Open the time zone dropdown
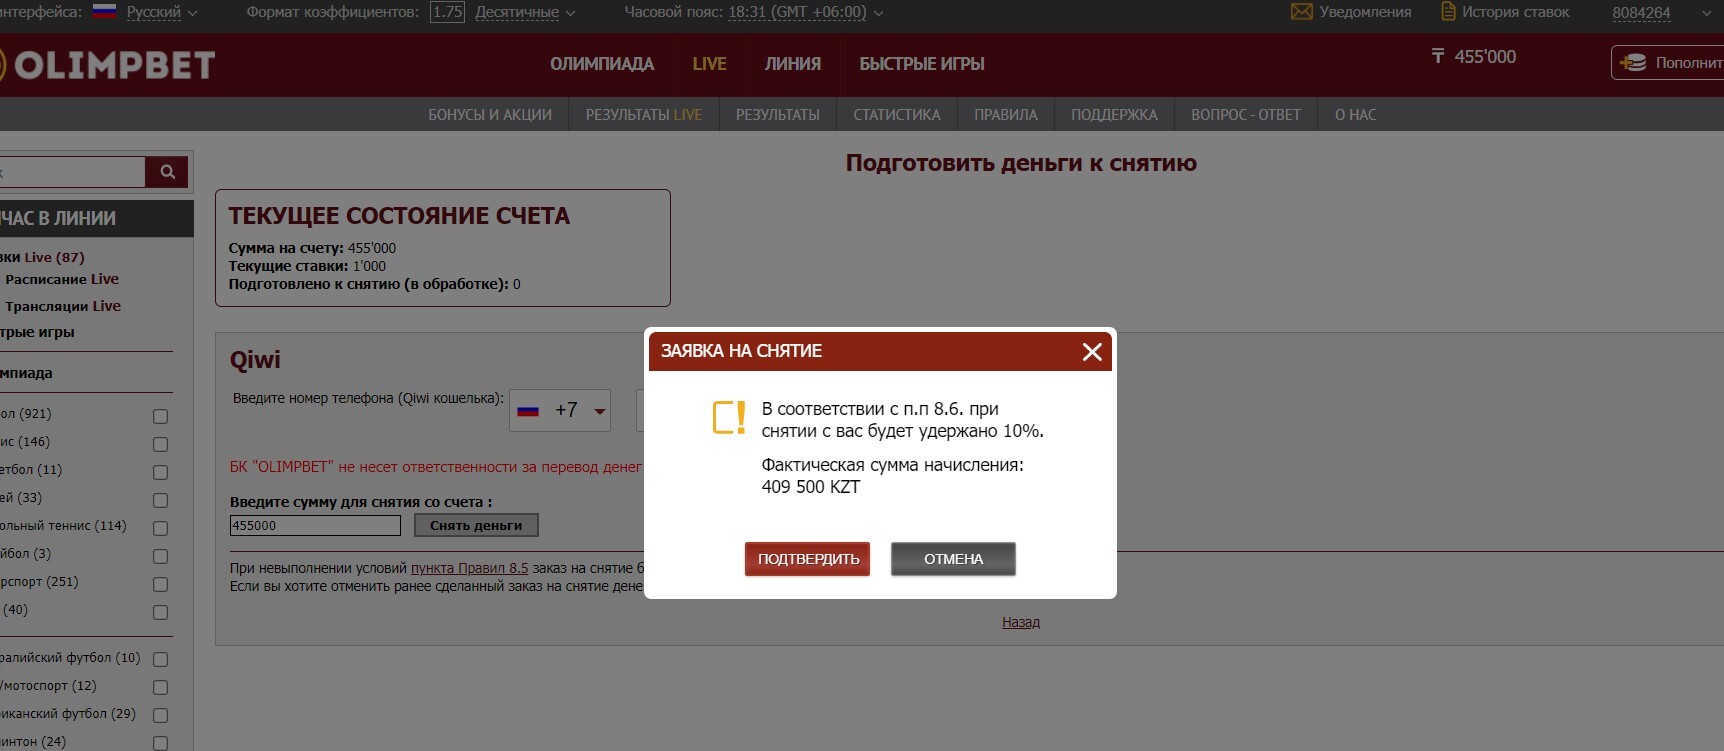Viewport: 1724px width, 751px height. (805, 12)
